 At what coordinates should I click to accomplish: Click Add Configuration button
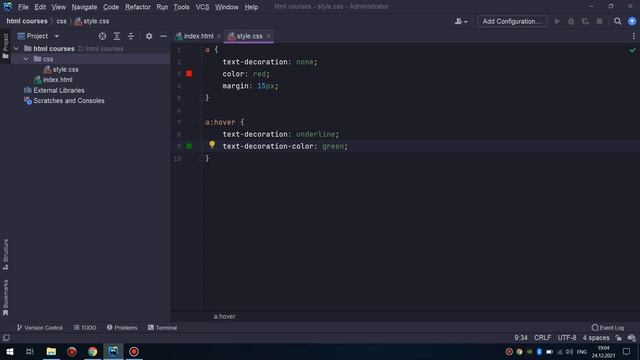point(512,21)
